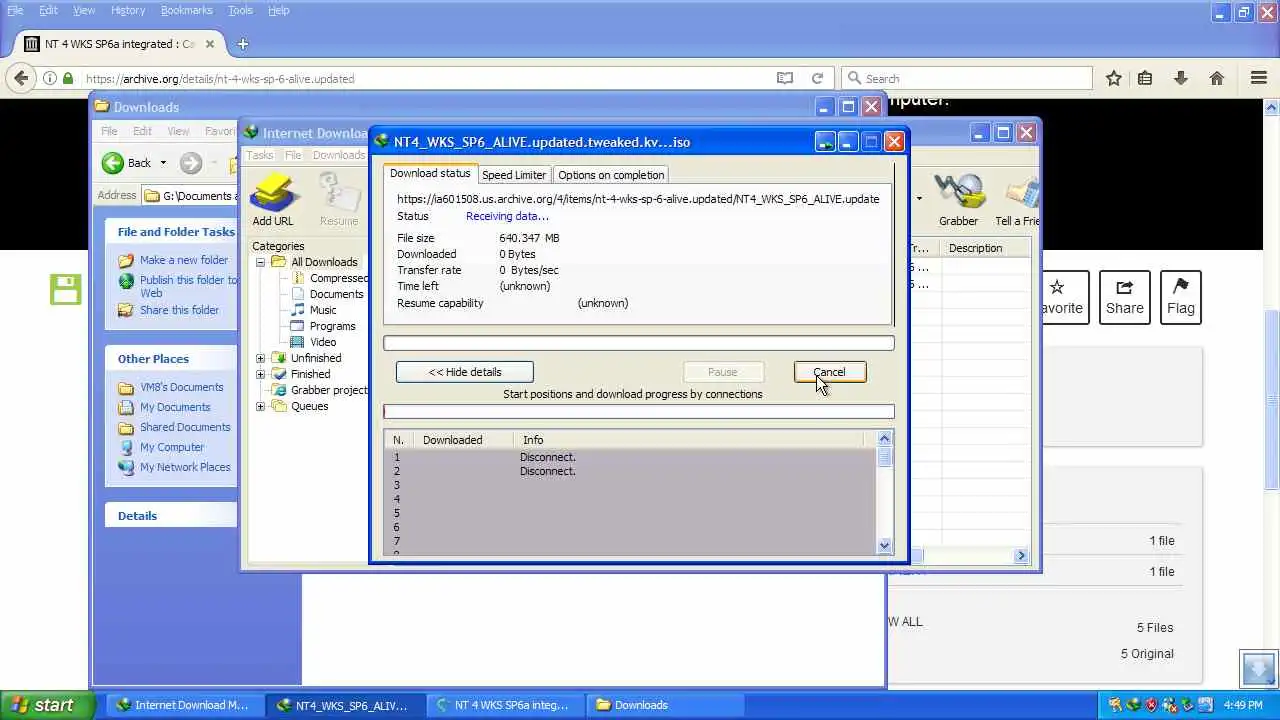Click connection list scroll down arrow
This screenshot has height=720, width=1280.
point(884,546)
